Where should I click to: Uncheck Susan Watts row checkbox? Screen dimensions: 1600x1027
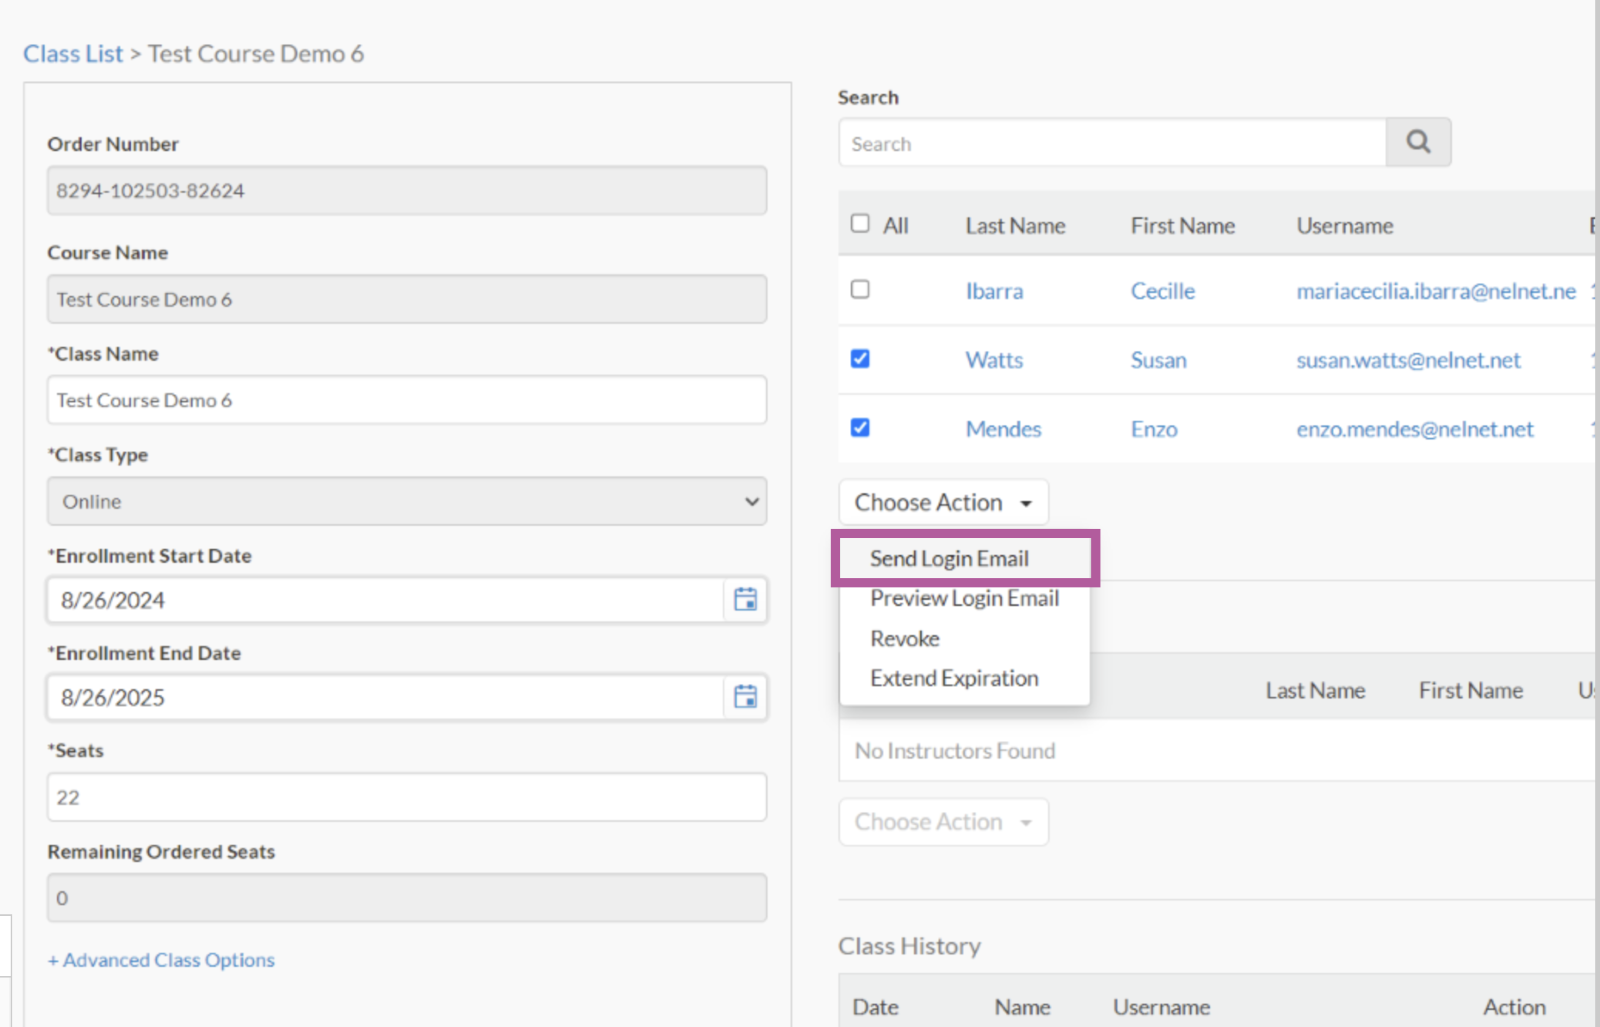coord(860,358)
